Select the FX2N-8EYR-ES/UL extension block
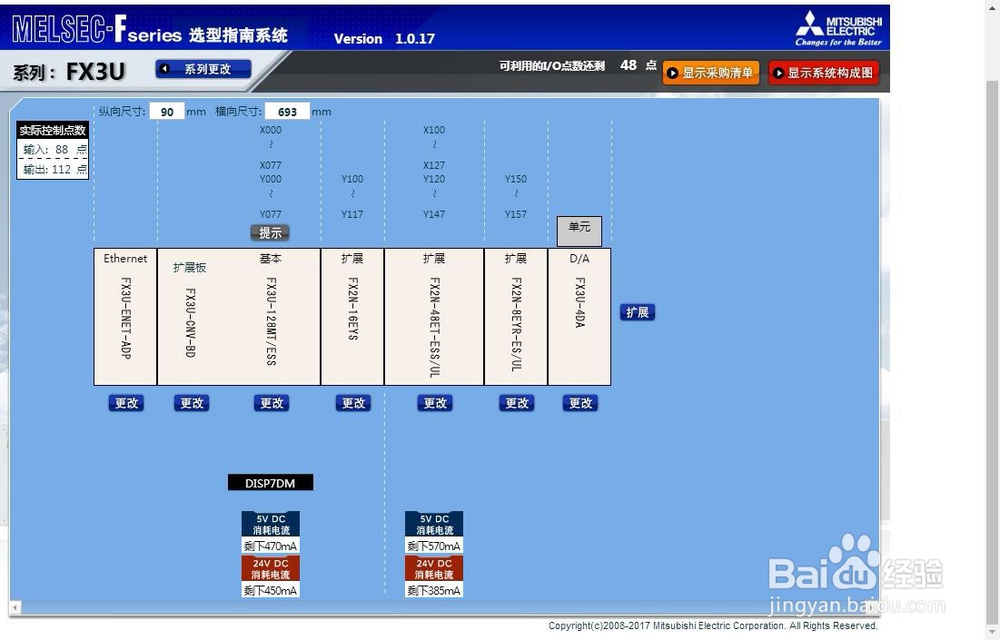Viewport: 1000px width, 640px height. pos(516,317)
